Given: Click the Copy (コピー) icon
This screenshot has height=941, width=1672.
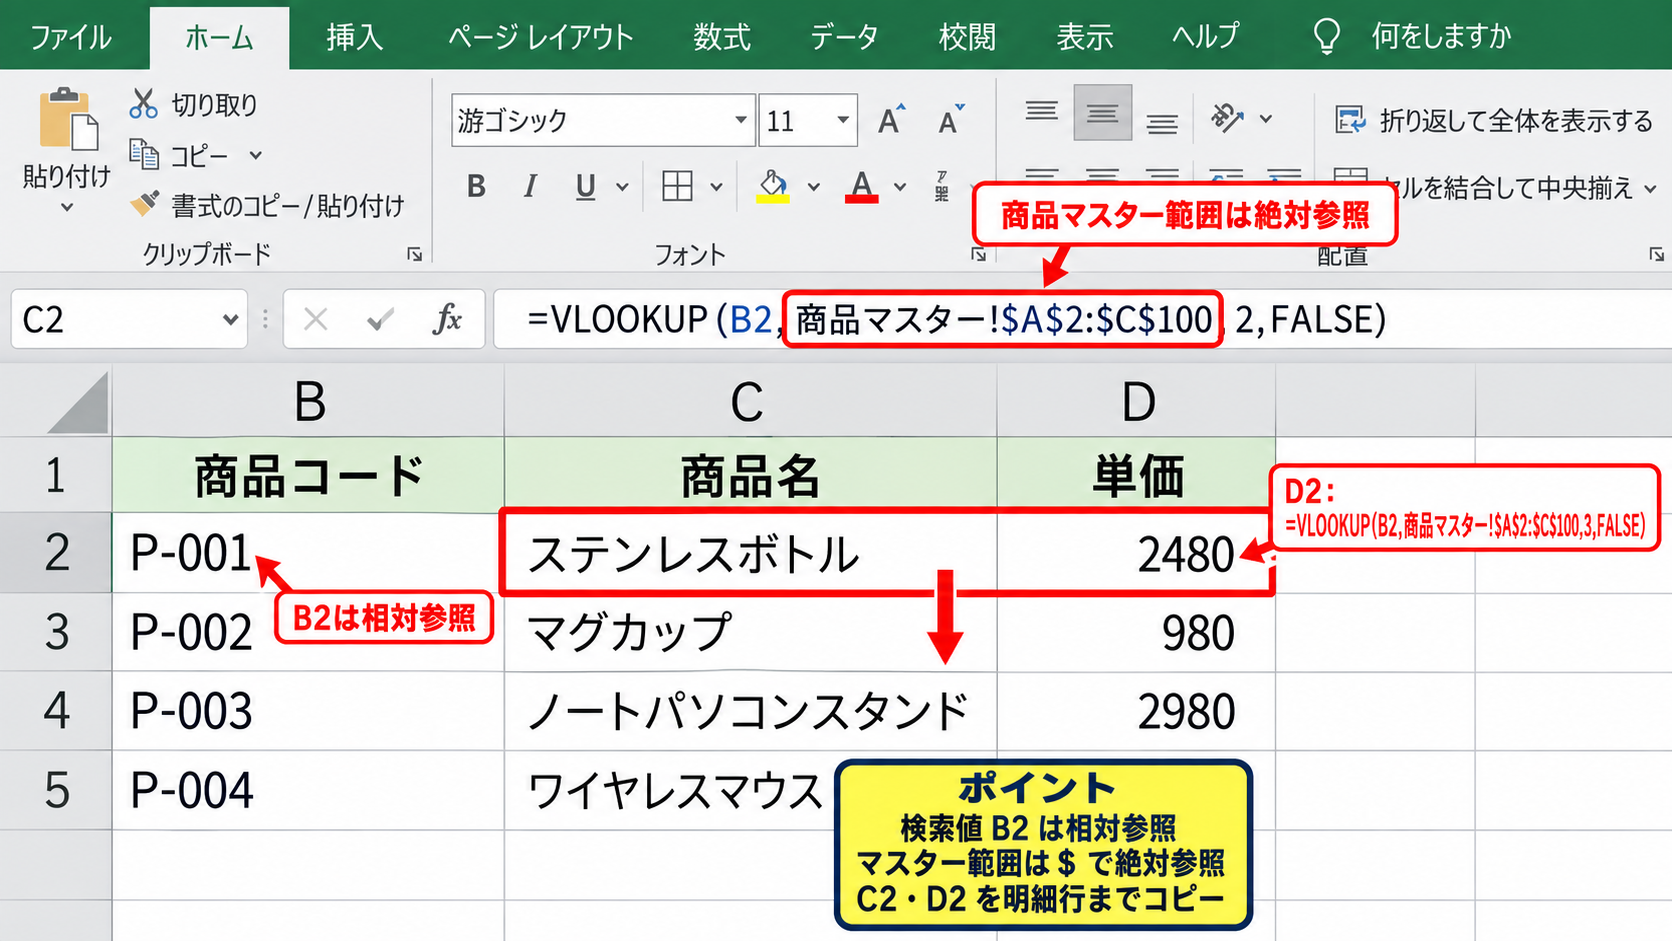Looking at the screenshot, I should [144, 155].
